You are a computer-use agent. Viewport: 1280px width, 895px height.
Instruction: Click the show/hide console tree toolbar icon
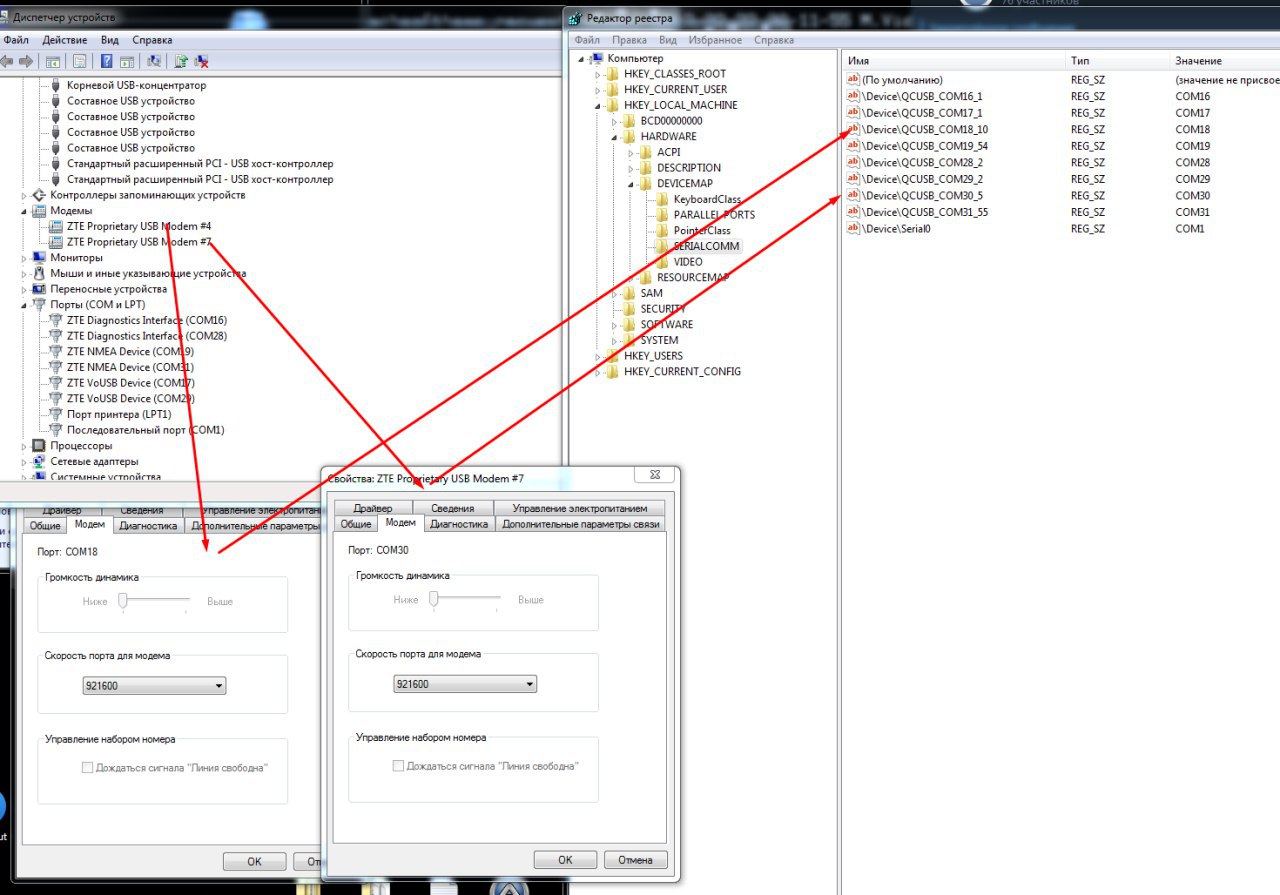53,61
